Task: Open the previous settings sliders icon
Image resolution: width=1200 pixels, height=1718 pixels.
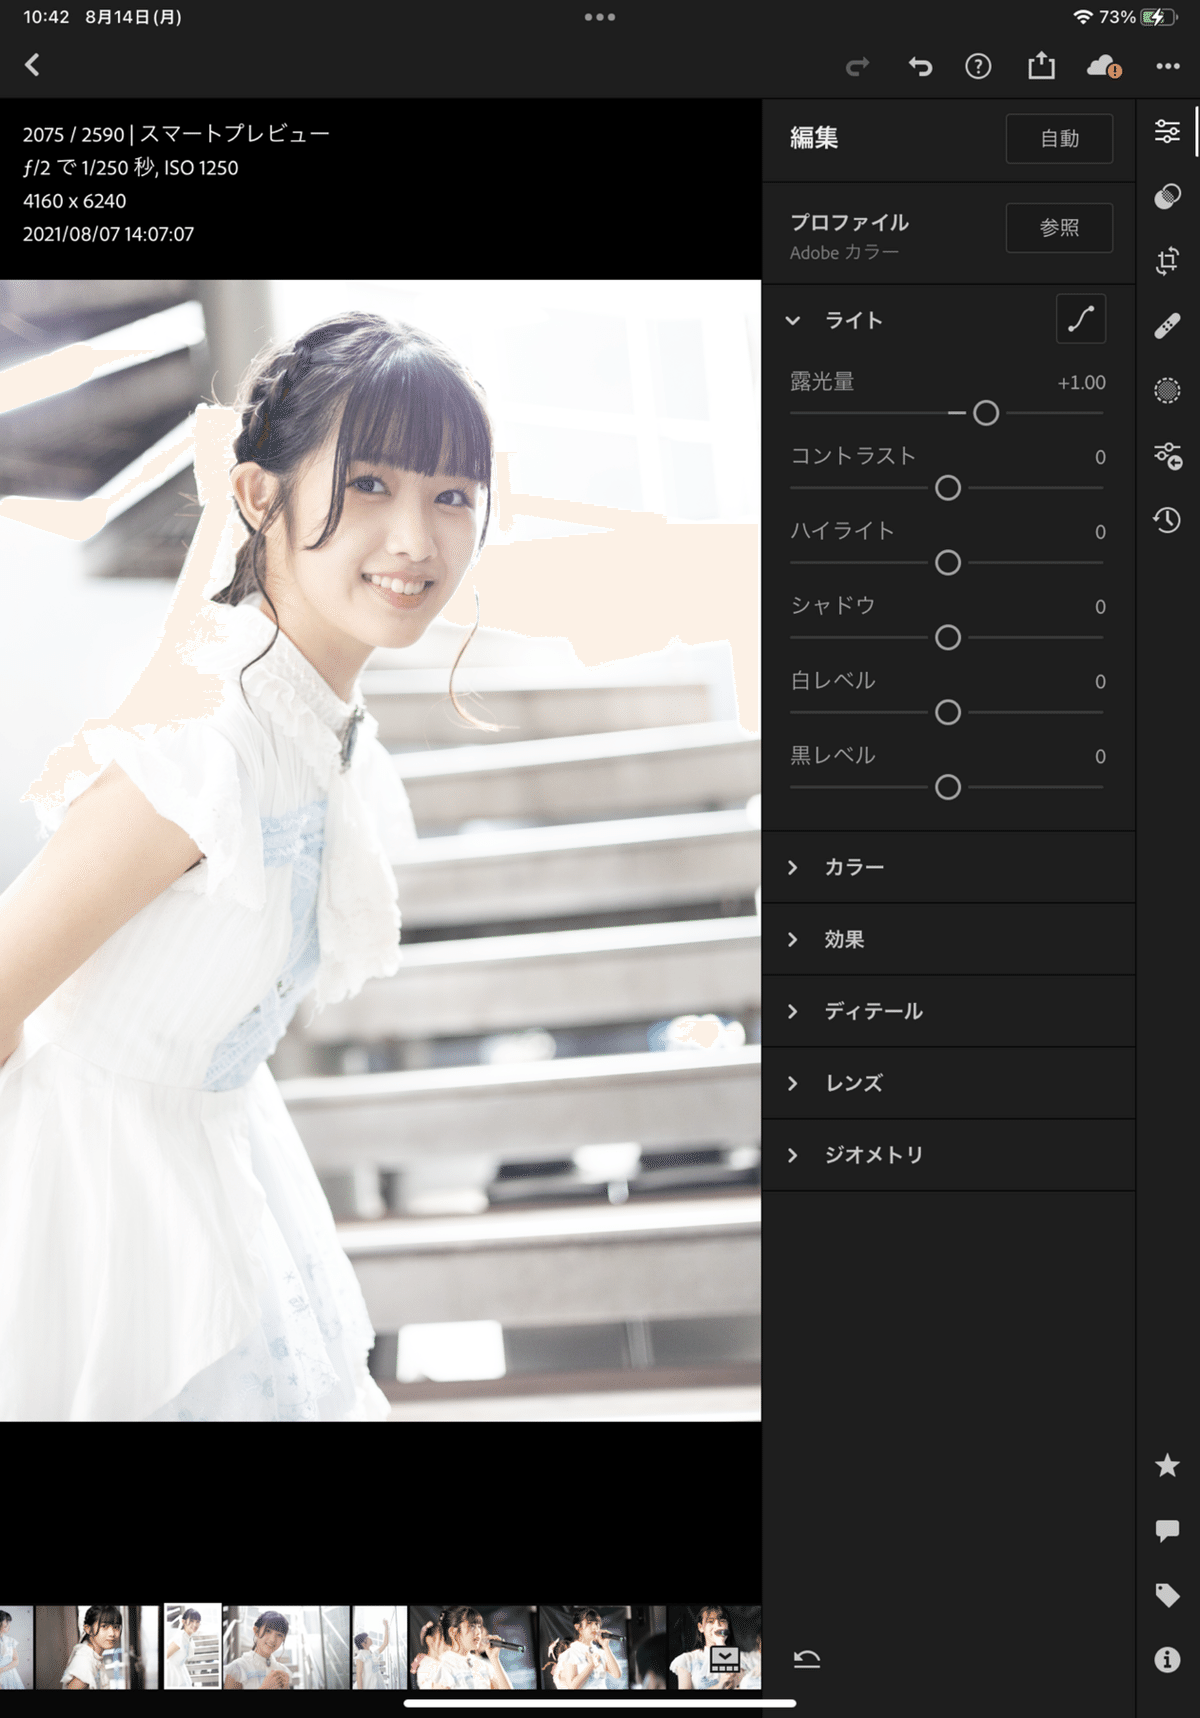Action: pos(1167,455)
